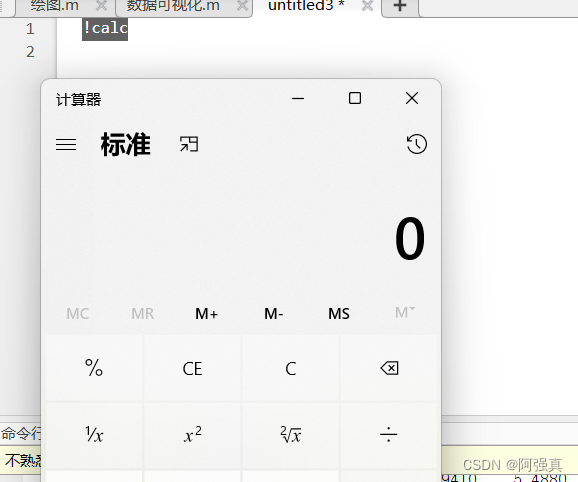Close the calculator window
The image size is (578, 482).
(x=412, y=98)
